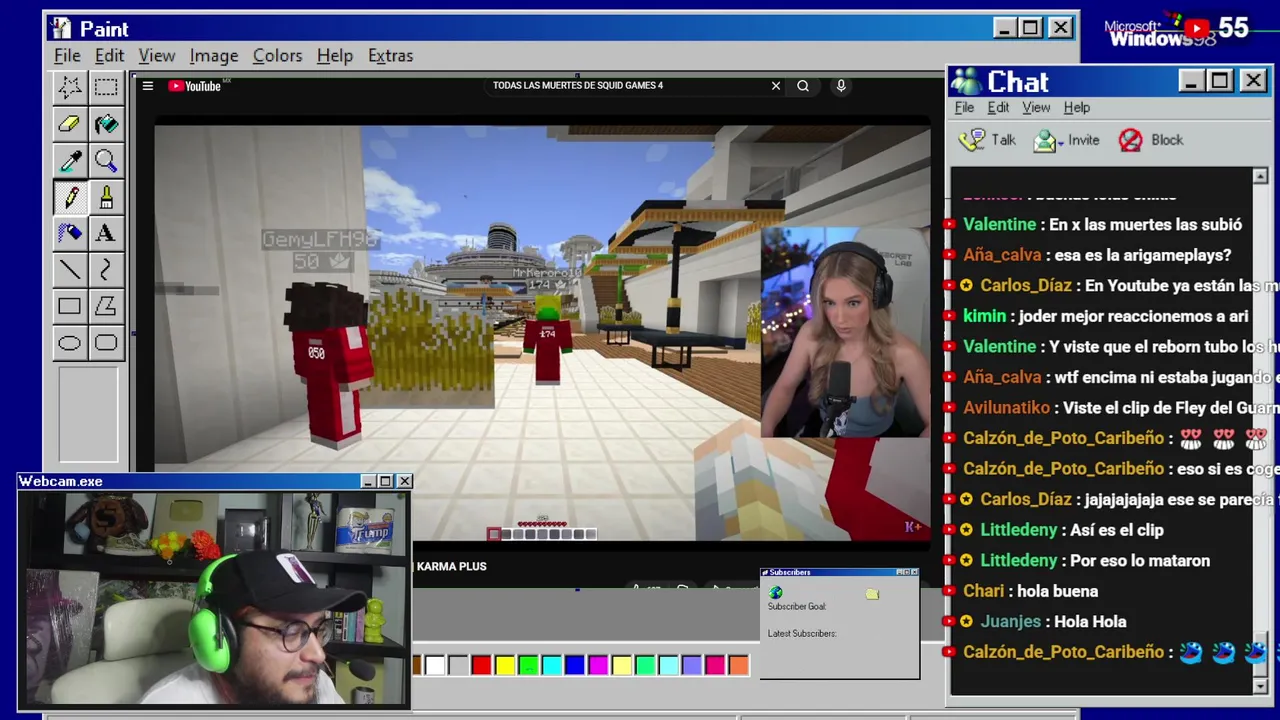Select the Rectangle shape tool

coord(69,306)
